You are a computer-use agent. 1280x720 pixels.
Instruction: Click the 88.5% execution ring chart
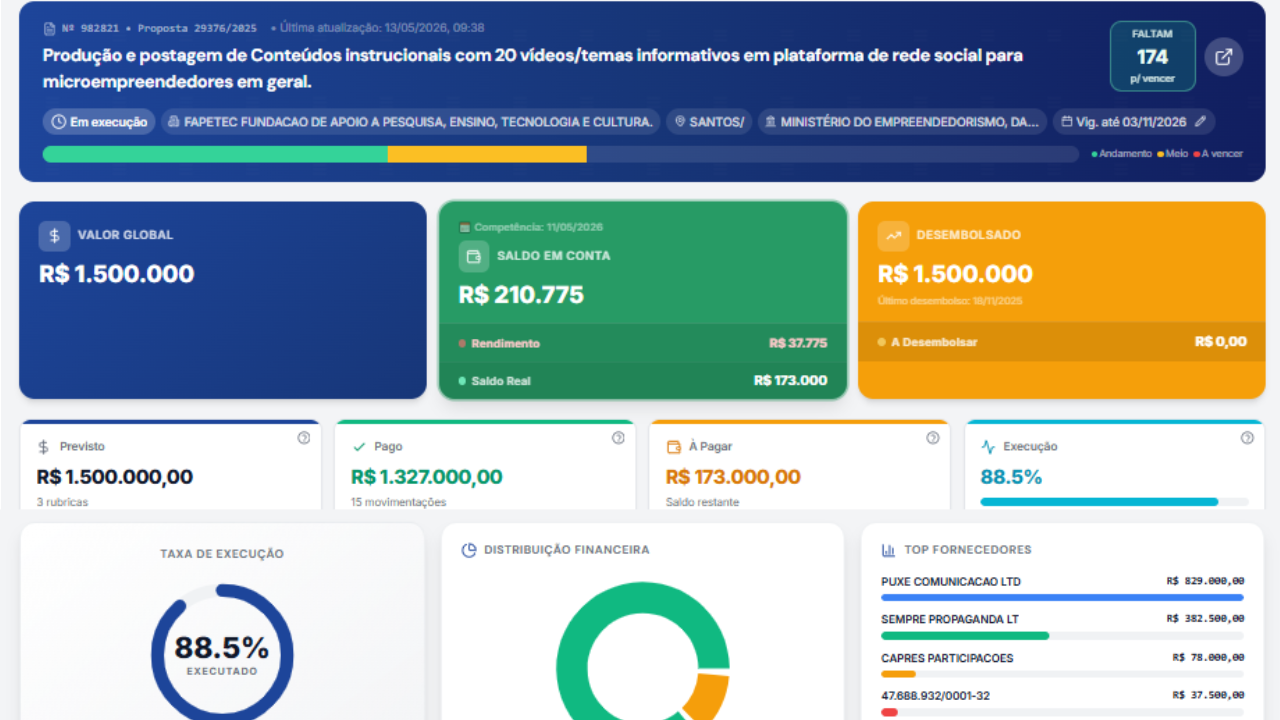pyautogui.click(x=222, y=652)
